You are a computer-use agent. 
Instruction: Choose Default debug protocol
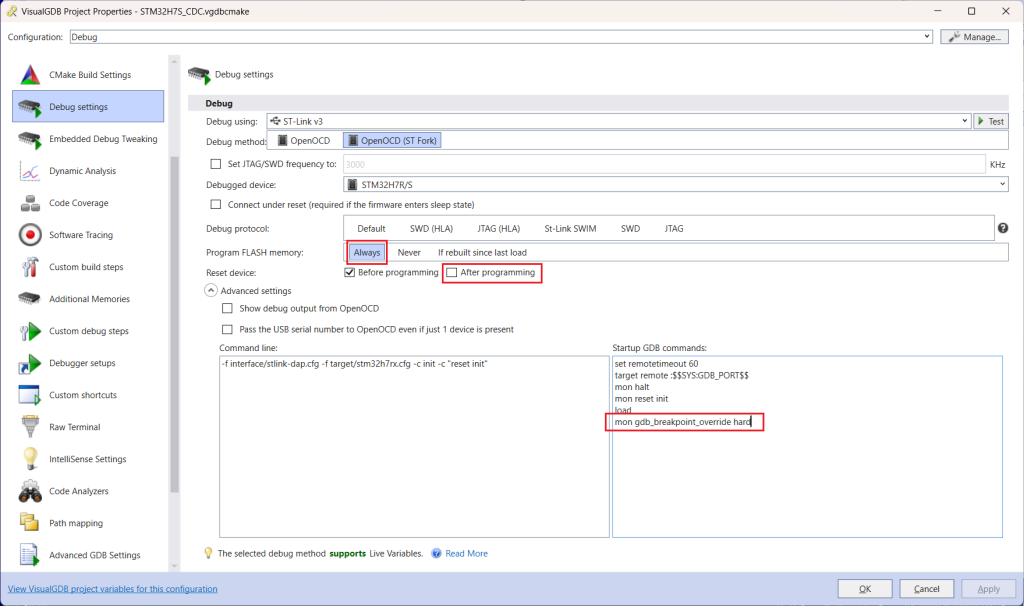(371, 229)
